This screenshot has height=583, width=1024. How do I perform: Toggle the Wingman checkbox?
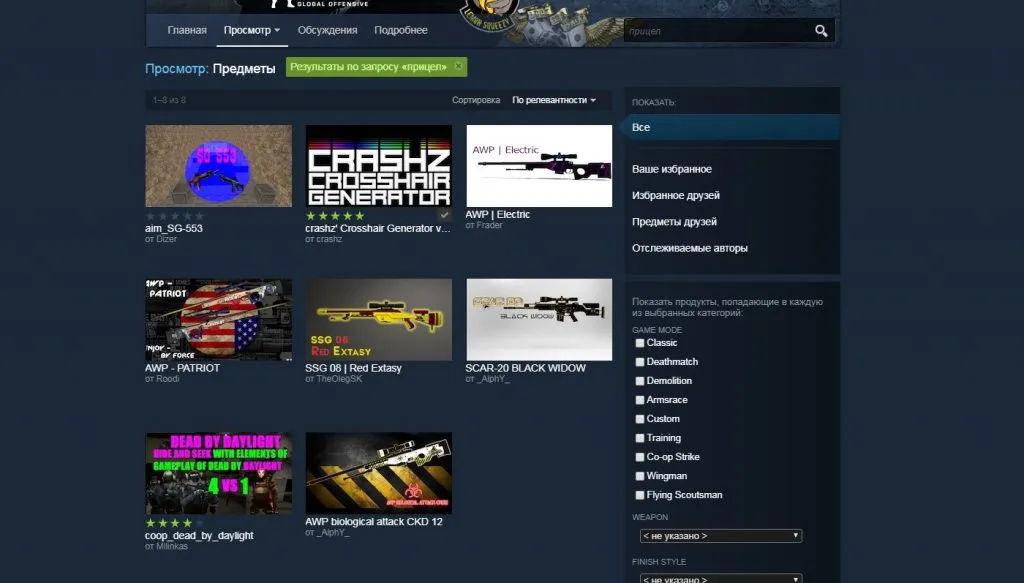pyautogui.click(x=640, y=476)
